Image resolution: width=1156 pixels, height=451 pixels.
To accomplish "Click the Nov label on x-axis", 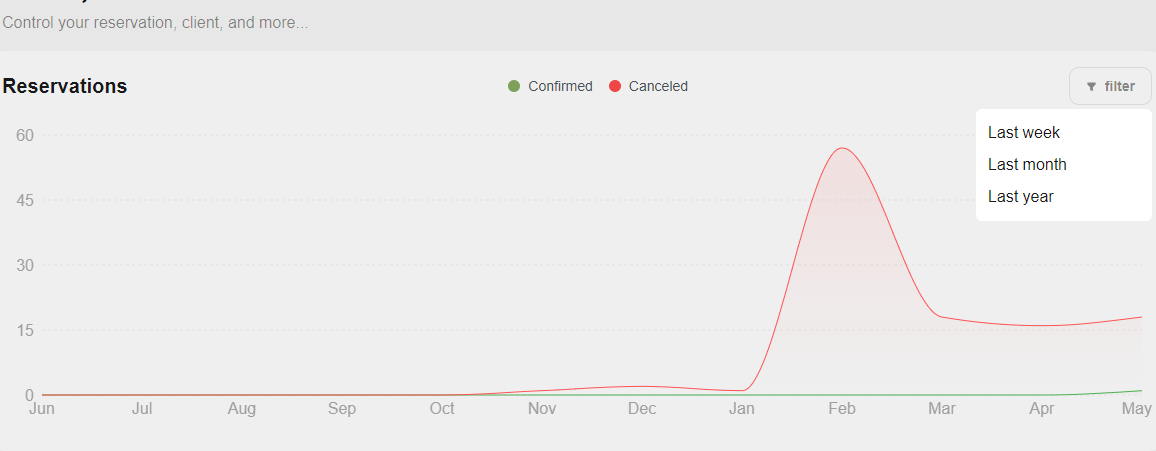I will [542, 408].
